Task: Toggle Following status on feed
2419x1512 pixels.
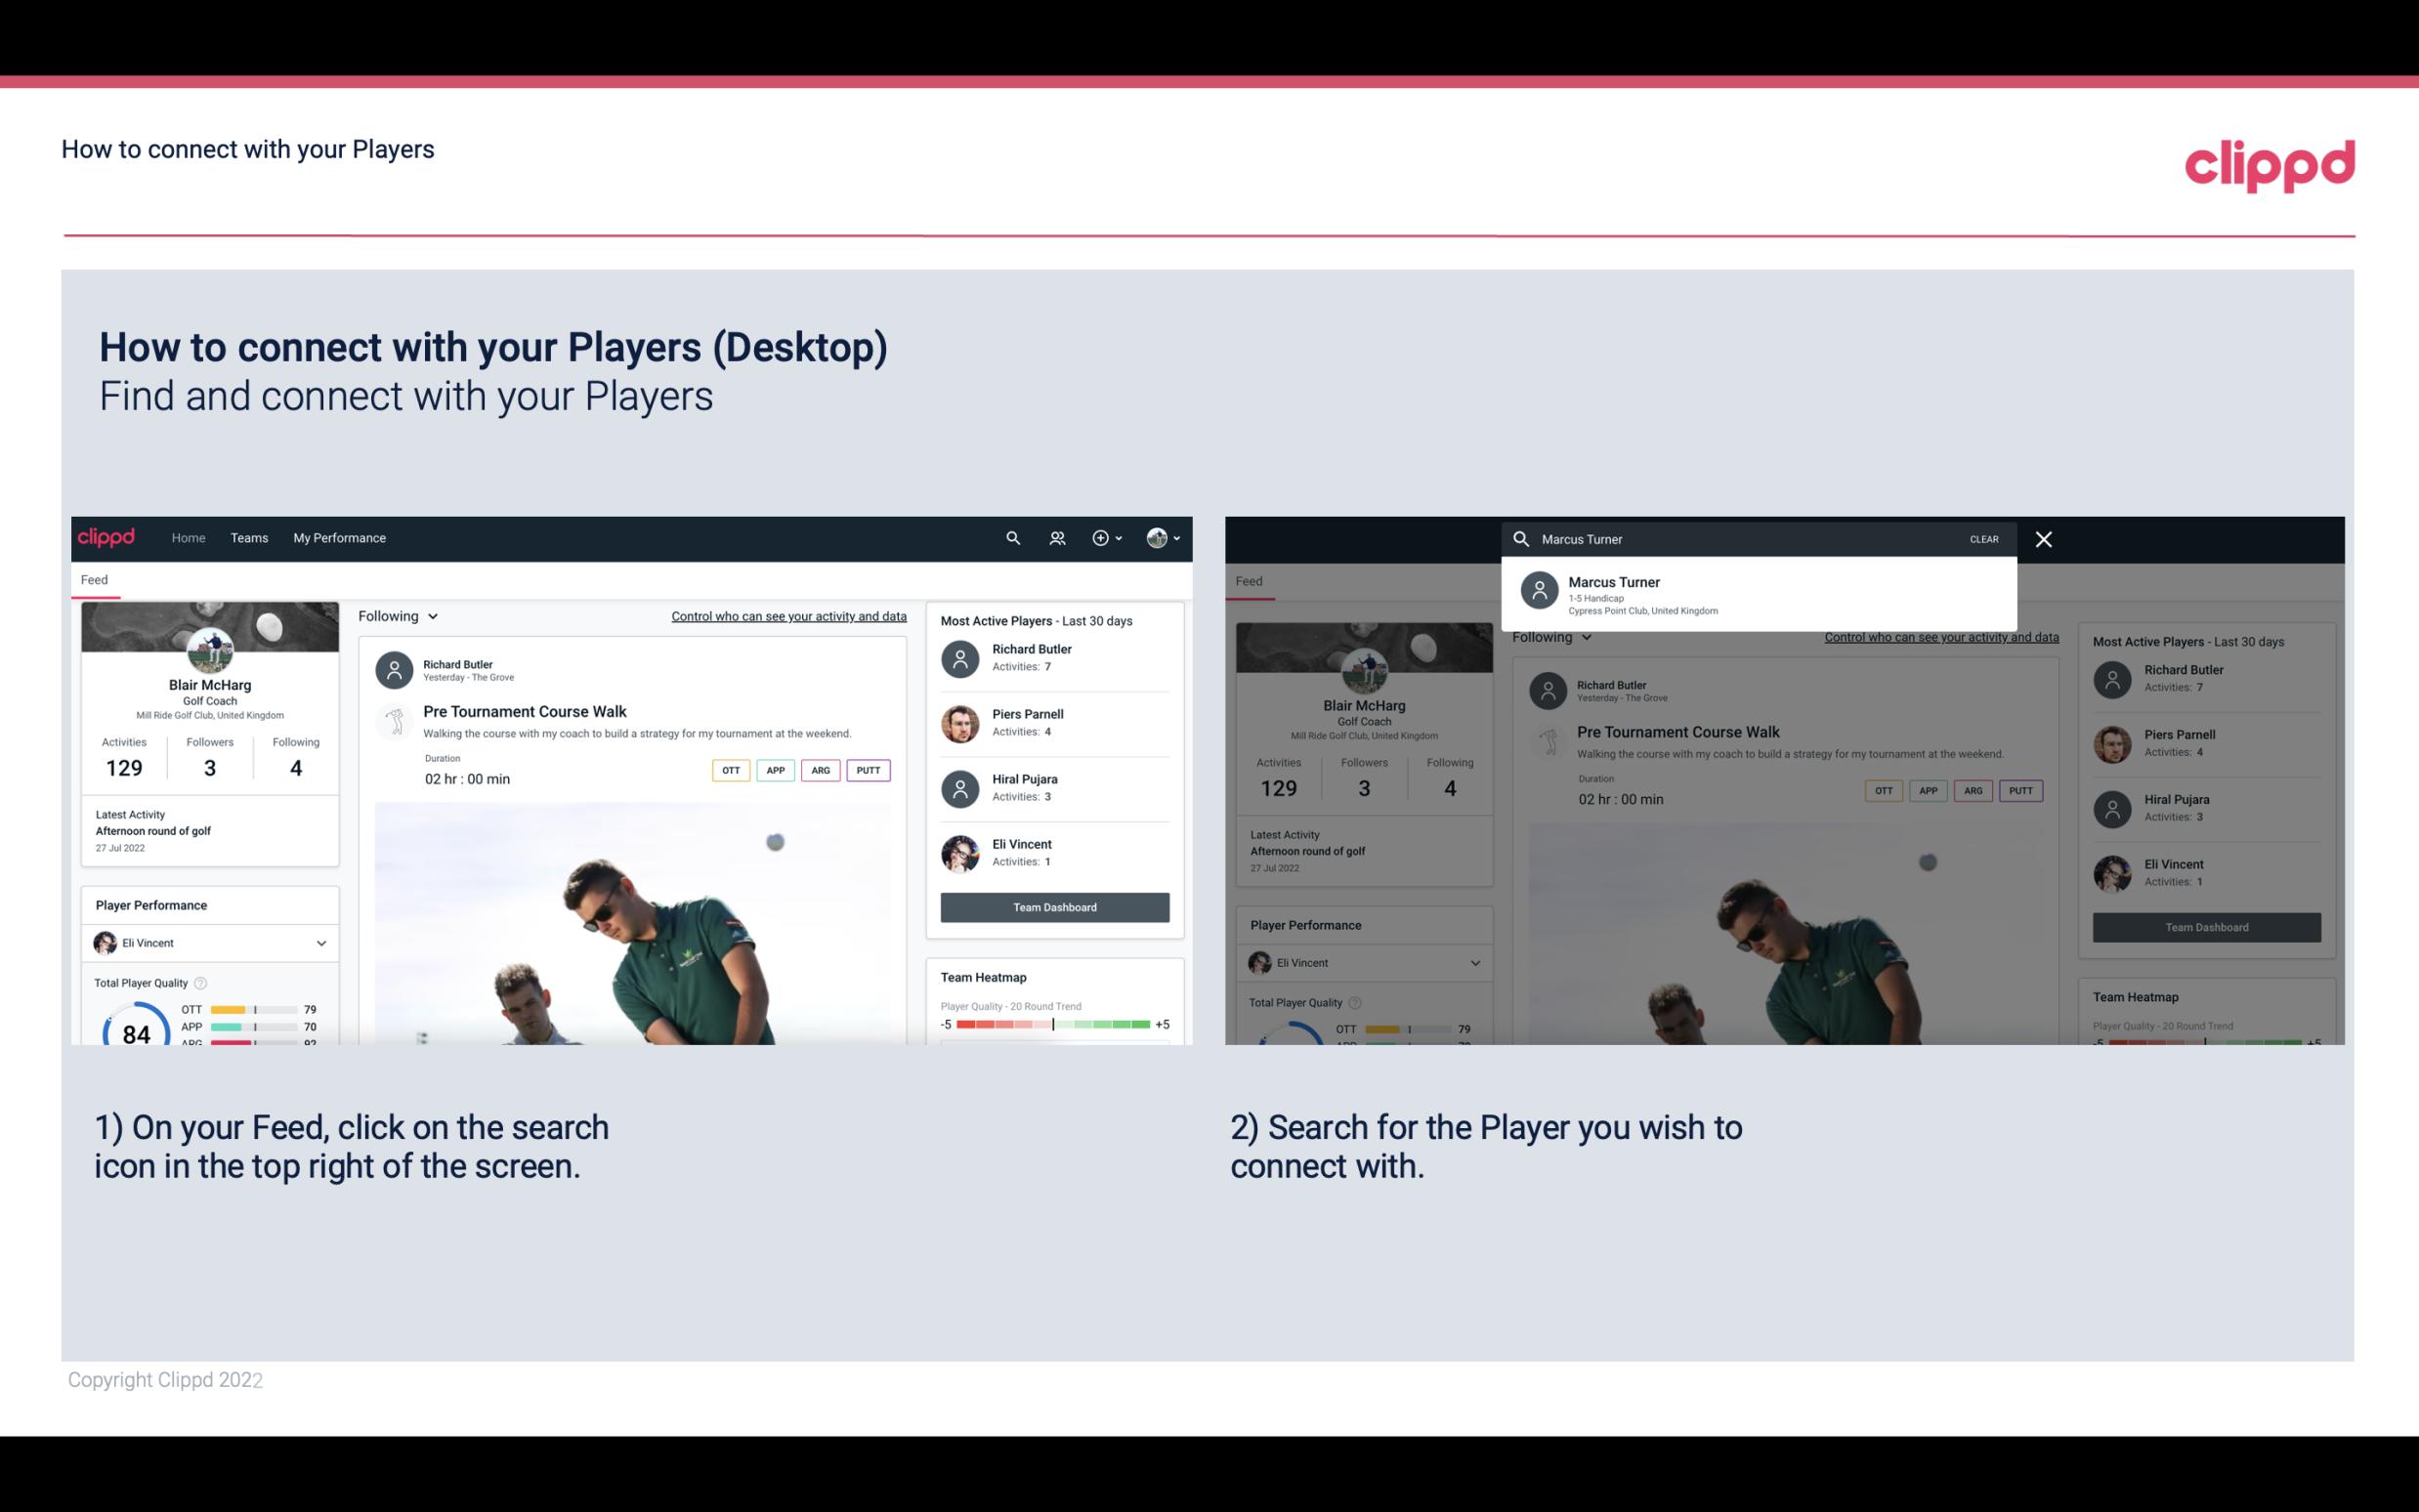Action: [x=397, y=615]
